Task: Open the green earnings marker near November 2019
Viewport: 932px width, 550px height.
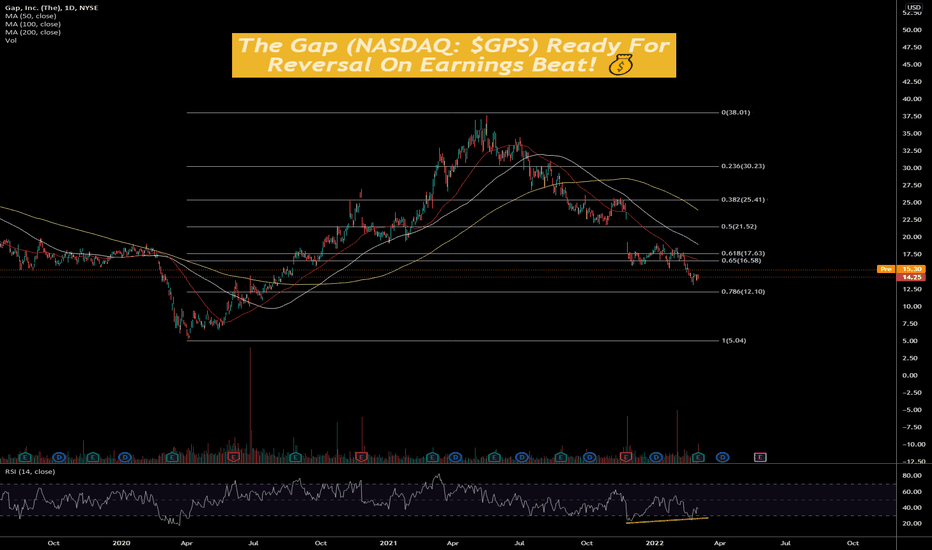Action: coord(92,457)
